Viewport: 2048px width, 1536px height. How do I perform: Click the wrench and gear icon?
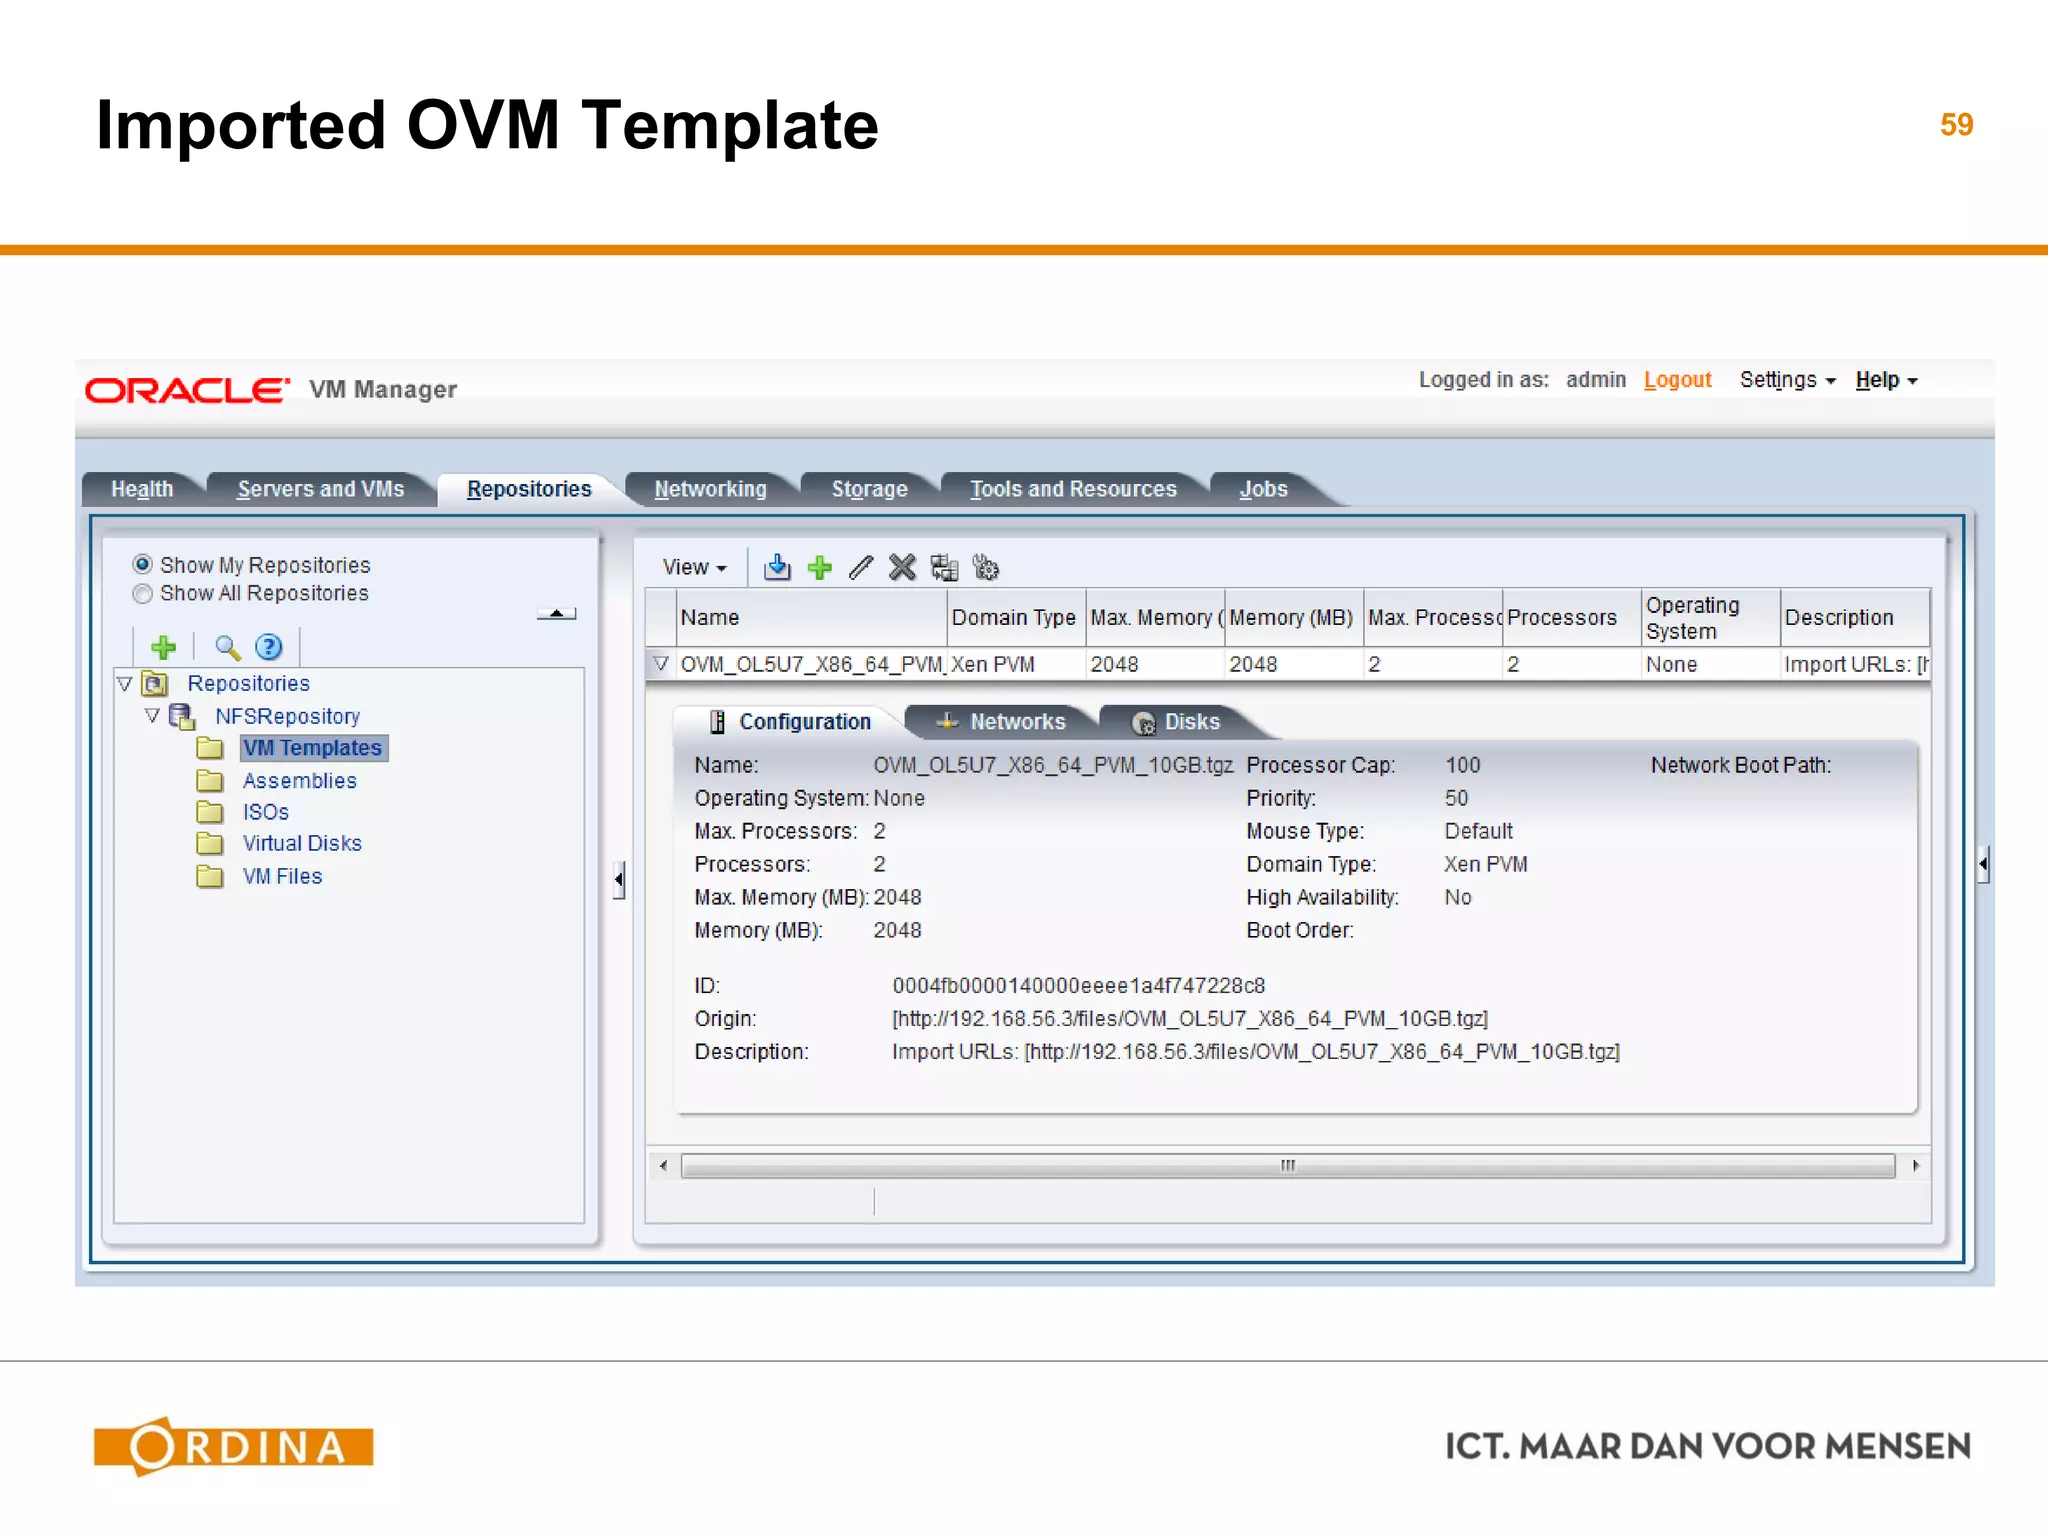(986, 568)
